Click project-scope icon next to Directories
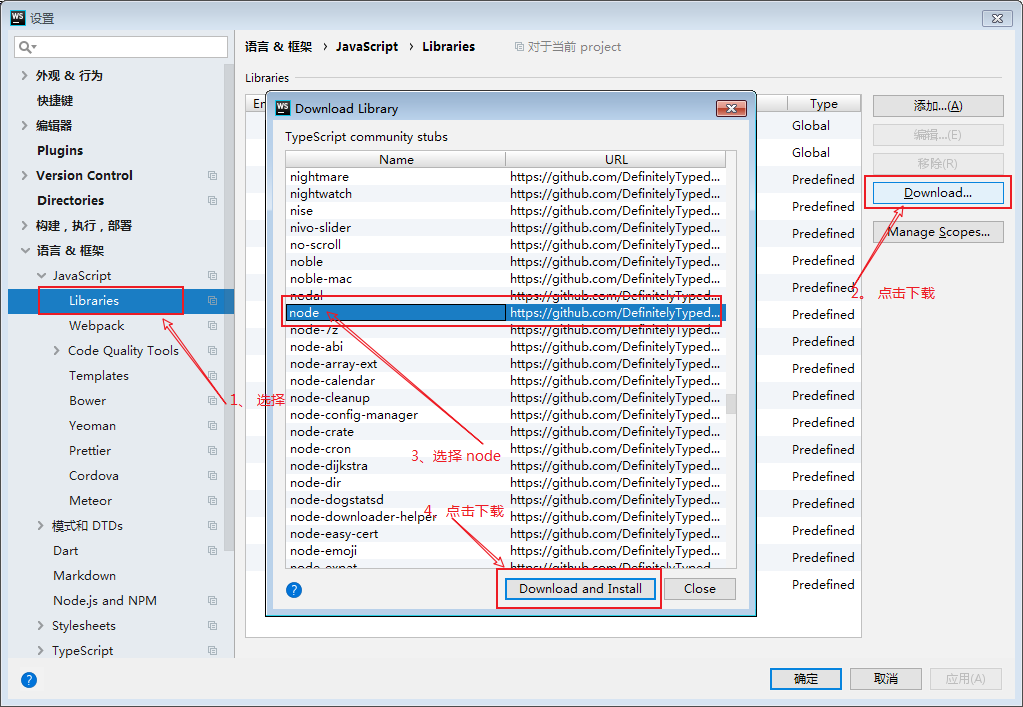The width and height of the screenshot is (1023, 707). [212, 200]
